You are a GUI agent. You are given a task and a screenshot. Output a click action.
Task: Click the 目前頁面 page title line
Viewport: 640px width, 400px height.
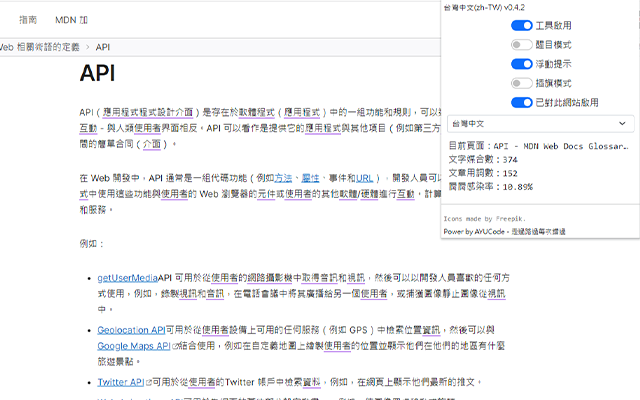point(538,146)
